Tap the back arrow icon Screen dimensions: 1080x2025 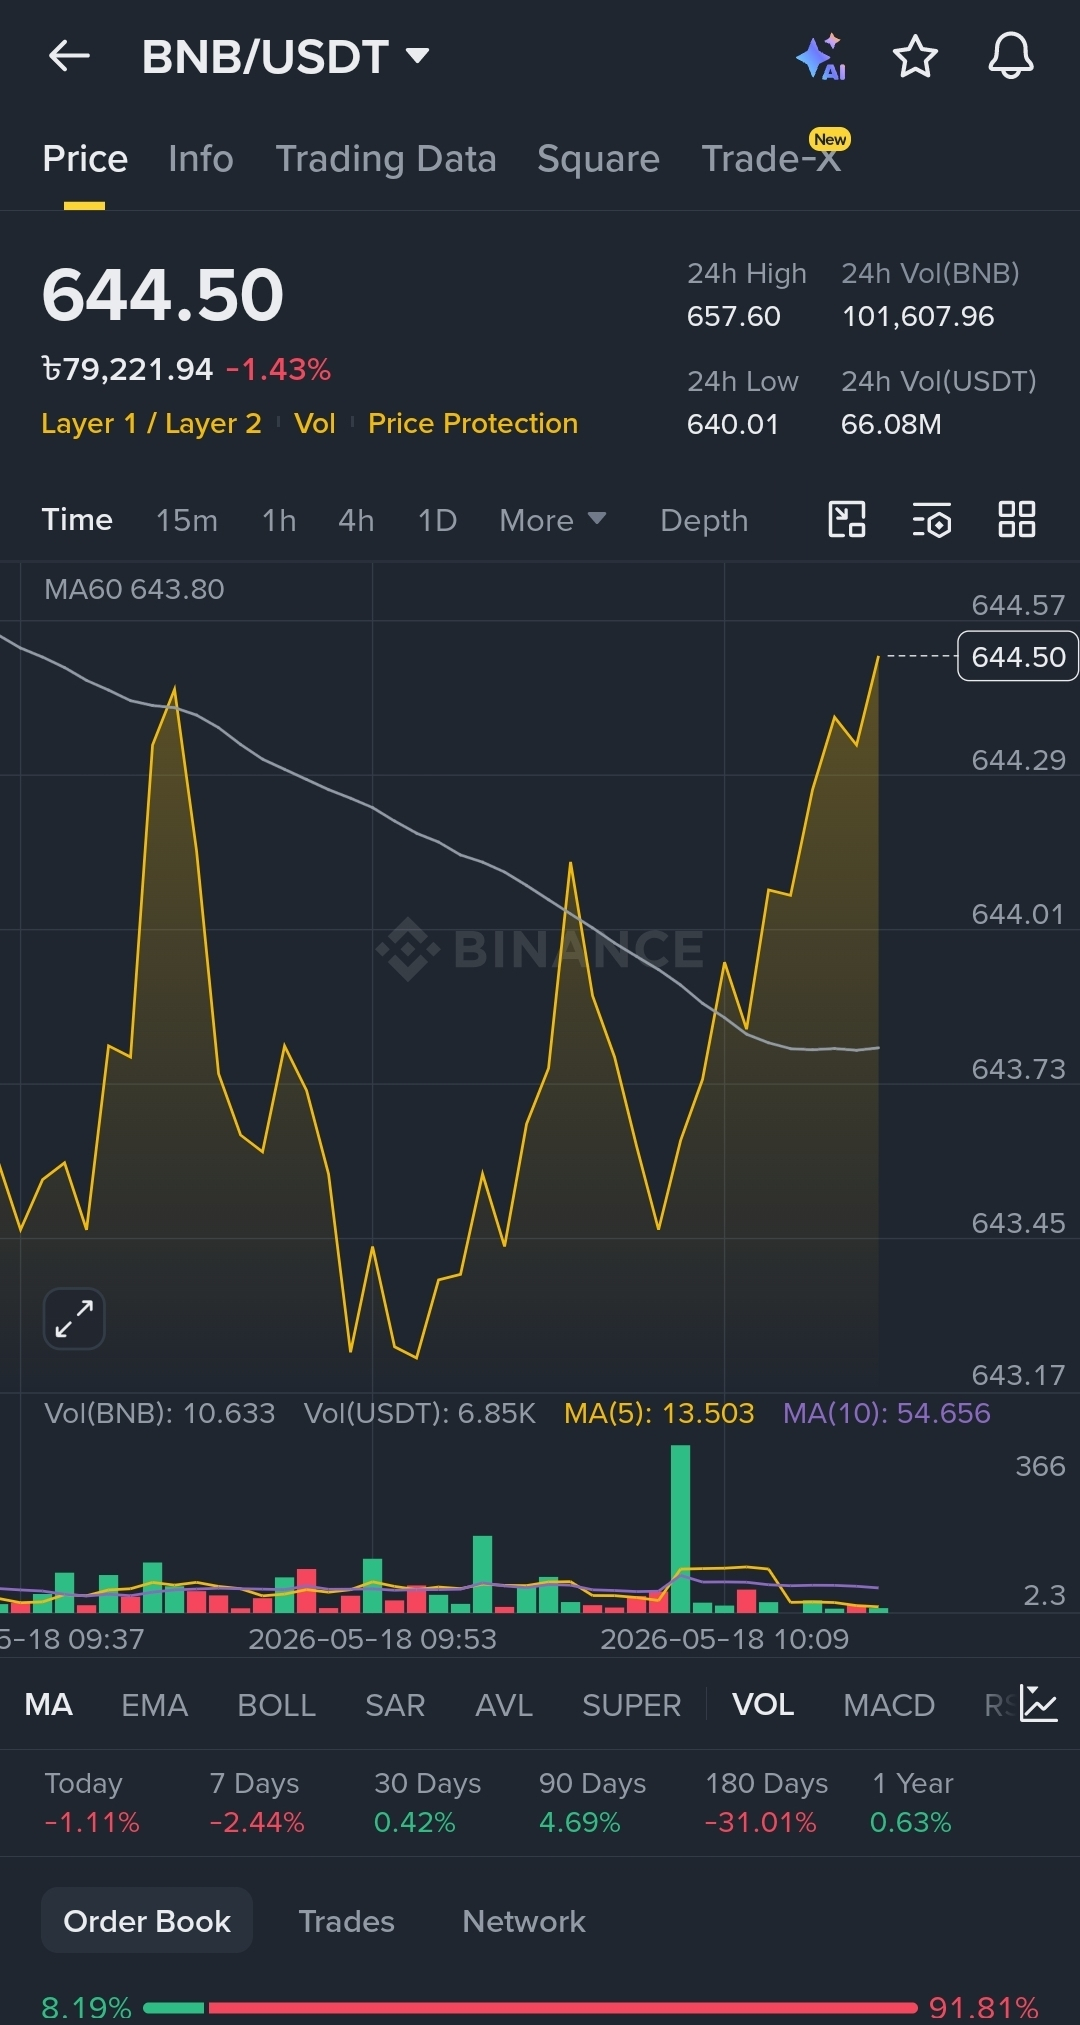[69, 56]
